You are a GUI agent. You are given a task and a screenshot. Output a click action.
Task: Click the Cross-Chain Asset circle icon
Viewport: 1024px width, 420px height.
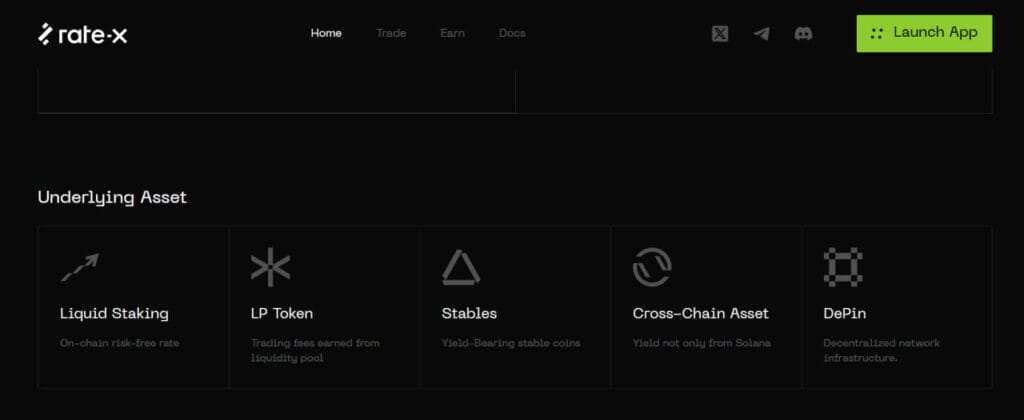click(652, 267)
